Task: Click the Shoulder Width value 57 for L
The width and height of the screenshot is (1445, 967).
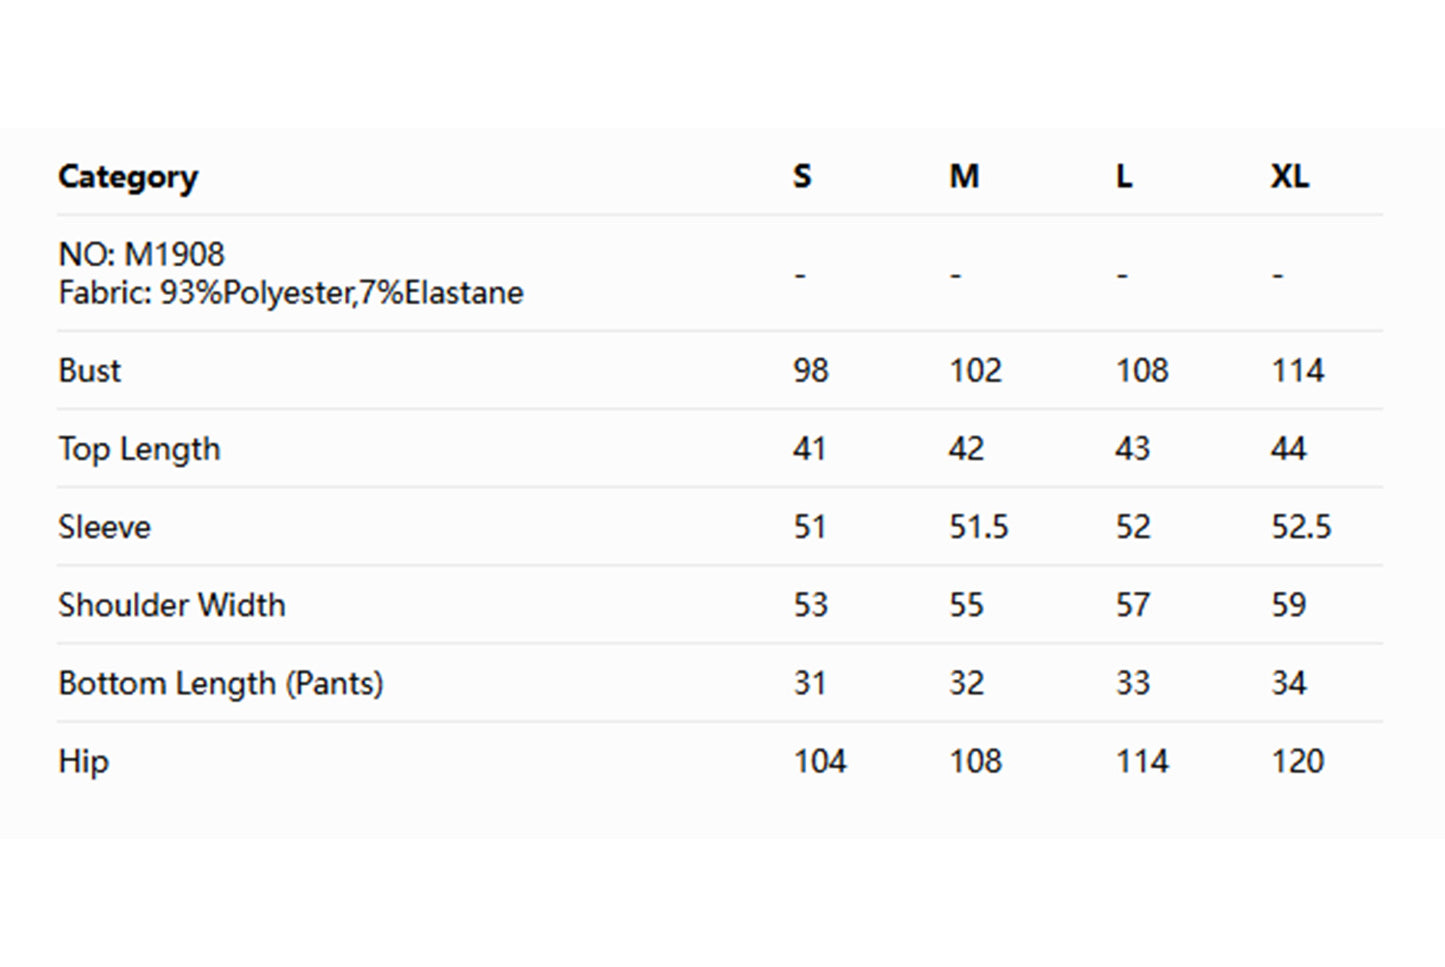Action: point(1133,605)
